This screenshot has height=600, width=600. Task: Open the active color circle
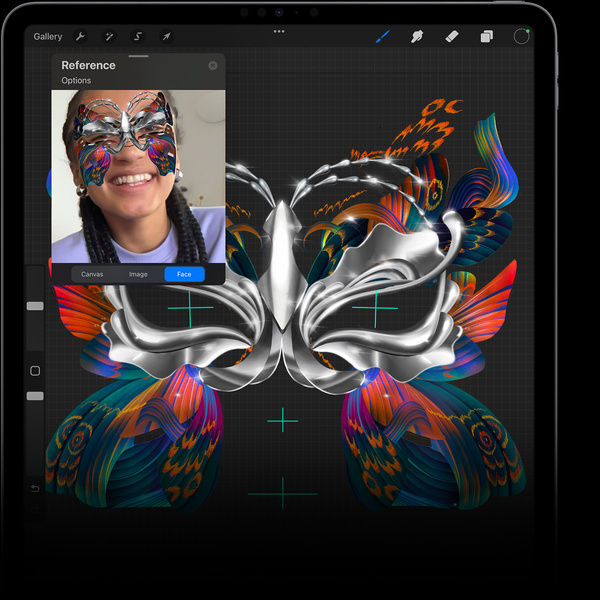pos(521,37)
